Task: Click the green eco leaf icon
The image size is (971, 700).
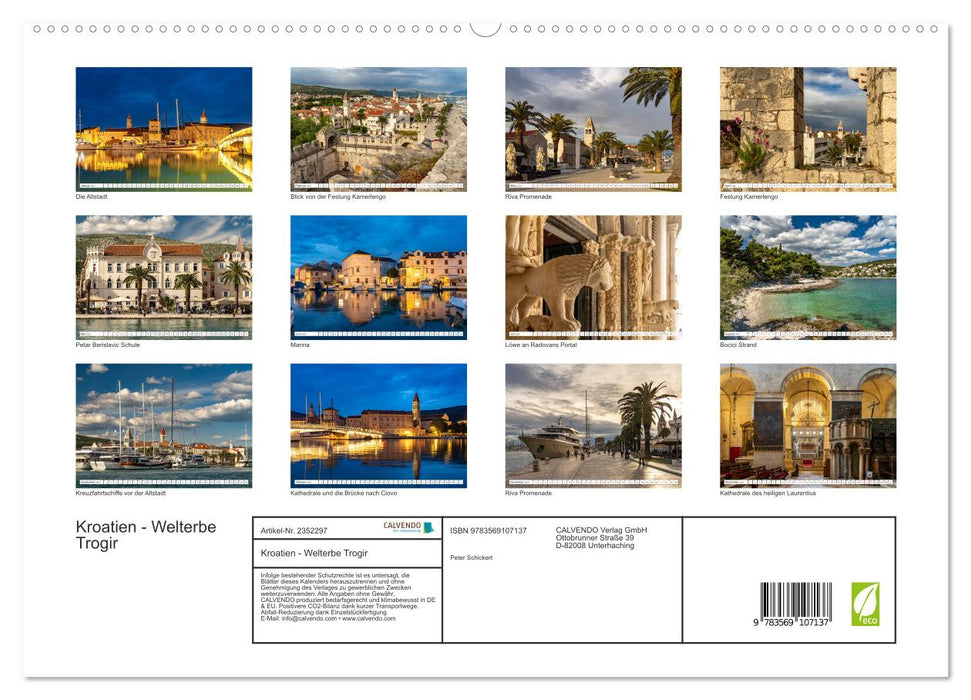Action: (x=865, y=604)
